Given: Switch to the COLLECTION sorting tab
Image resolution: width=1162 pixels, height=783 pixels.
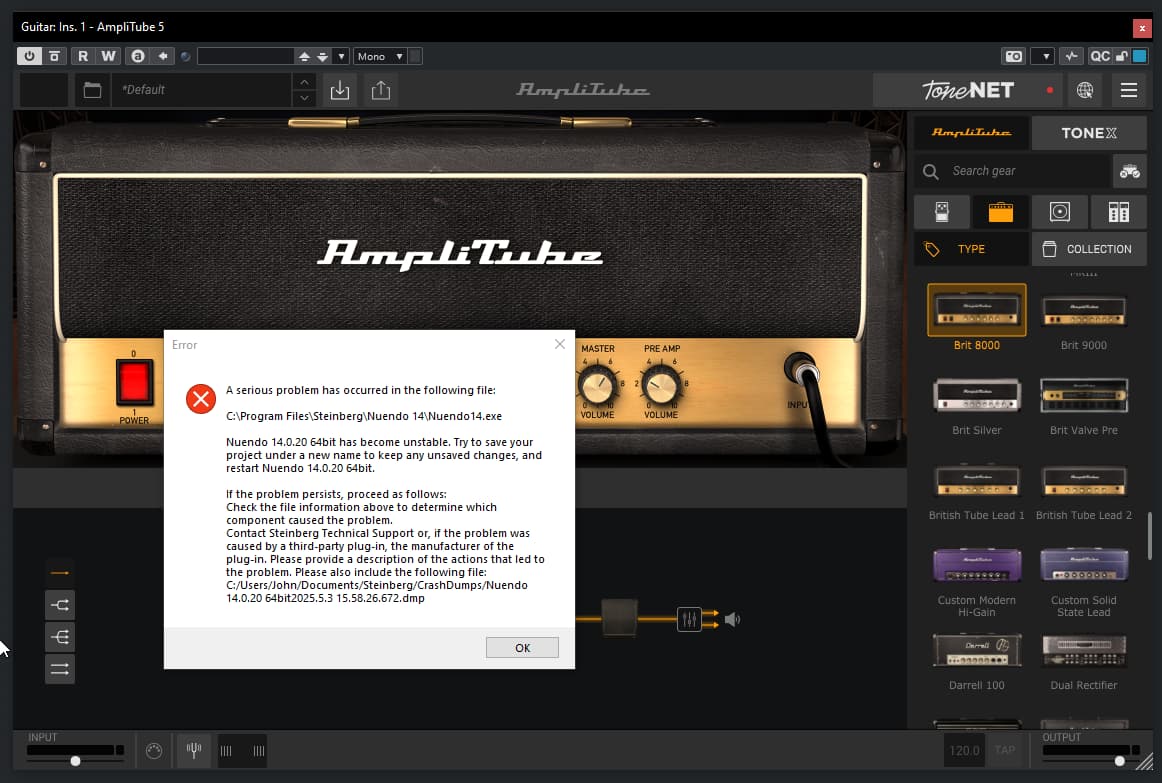Looking at the screenshot, I should pos(1089,249).
